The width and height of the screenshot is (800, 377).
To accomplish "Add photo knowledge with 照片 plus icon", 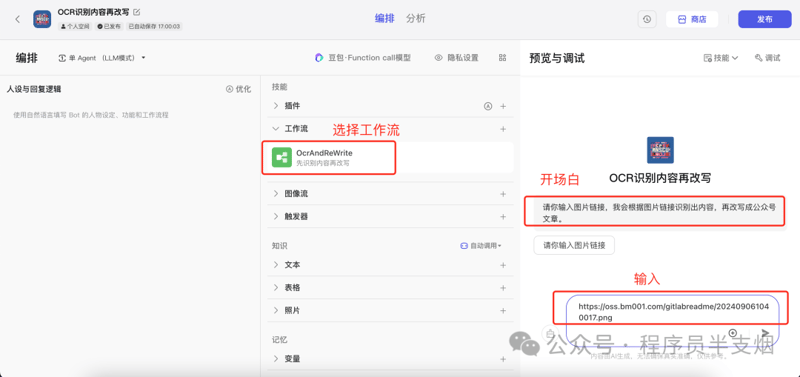I will tap(503, 310).
